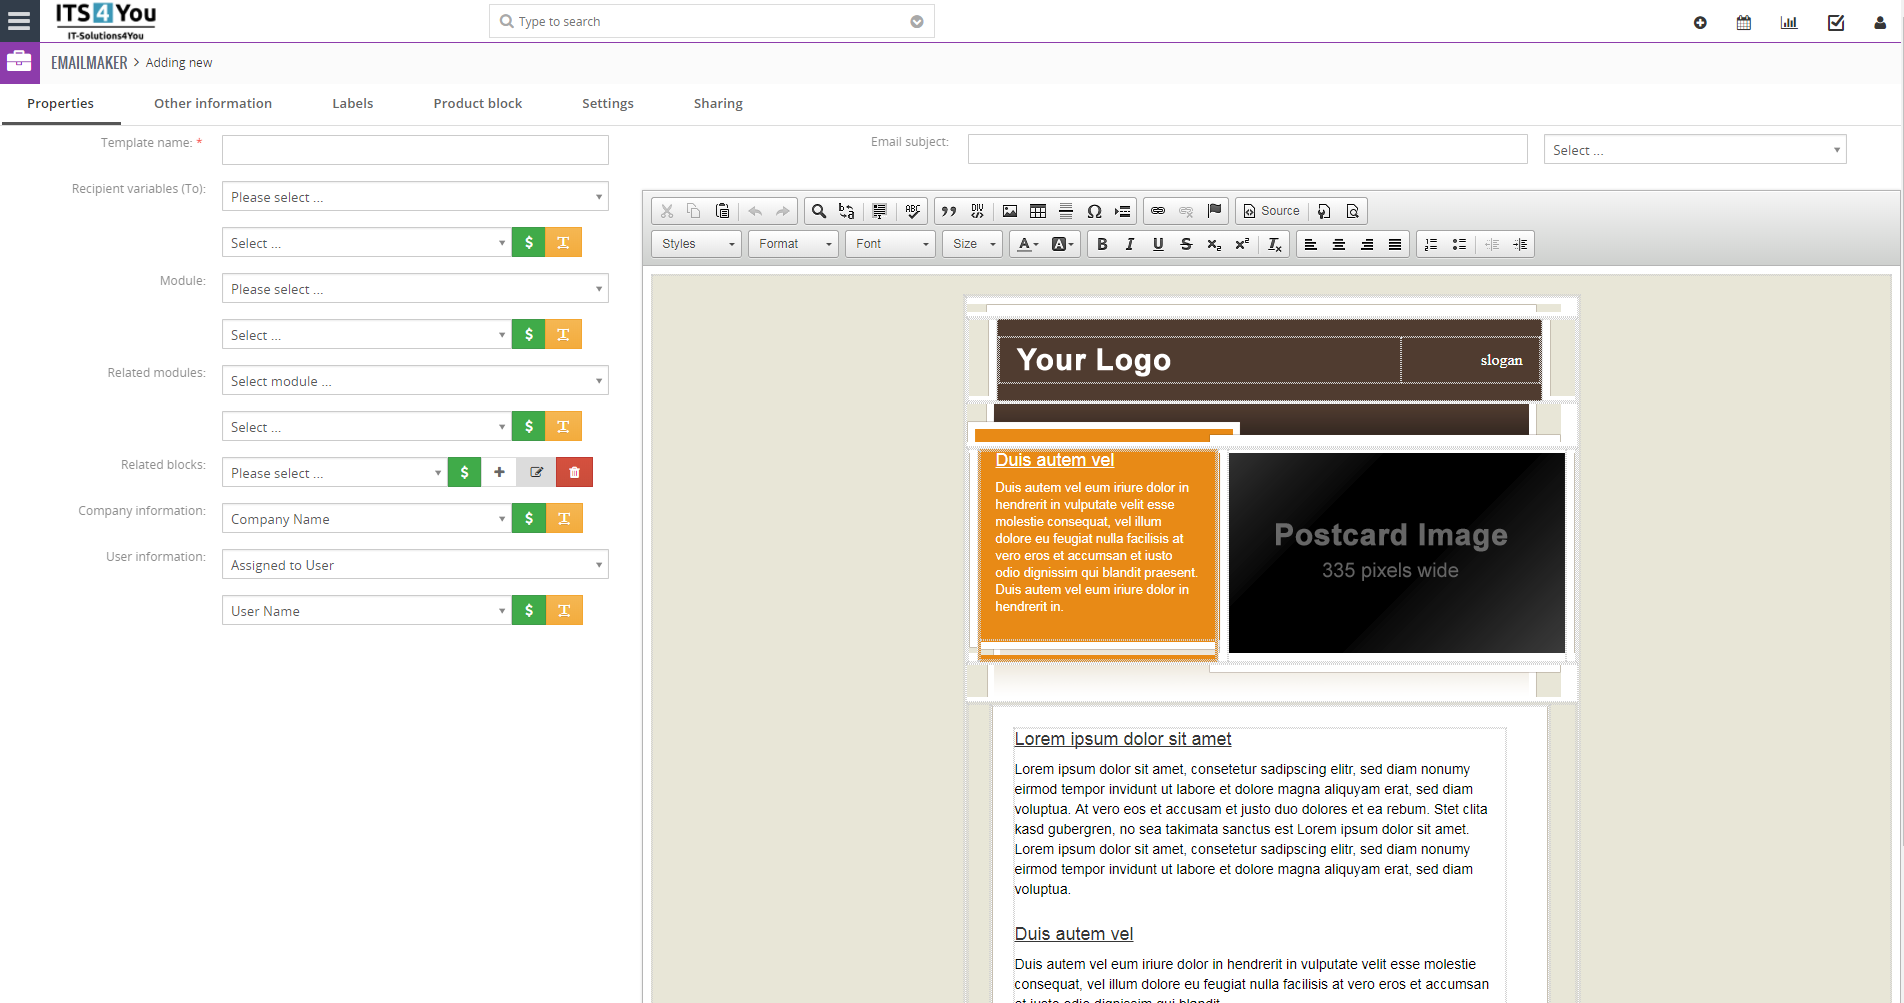This screenshot has height=1003, width=1904.
Task: Open the Company Name dropdown
Action: coord(366,519)
